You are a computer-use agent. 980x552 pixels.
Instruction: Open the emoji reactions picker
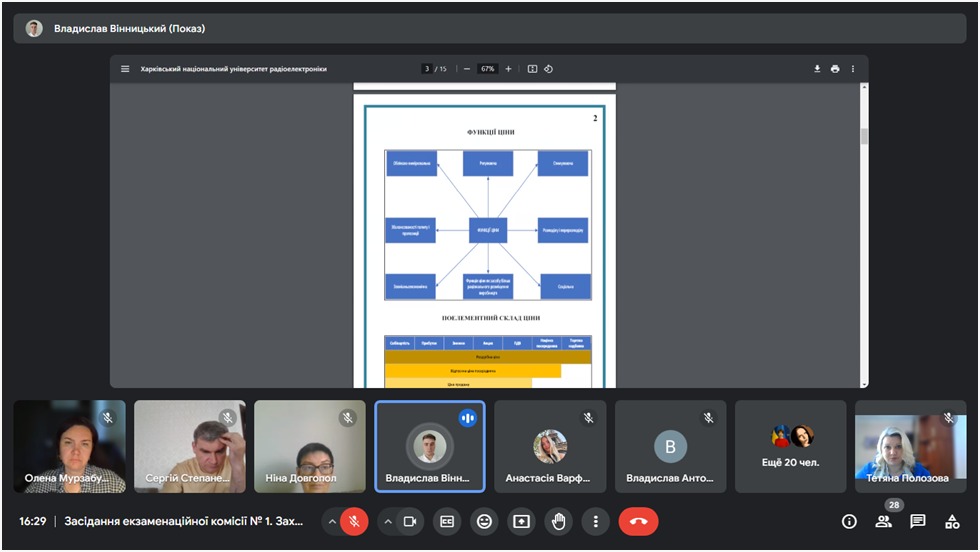485,521
